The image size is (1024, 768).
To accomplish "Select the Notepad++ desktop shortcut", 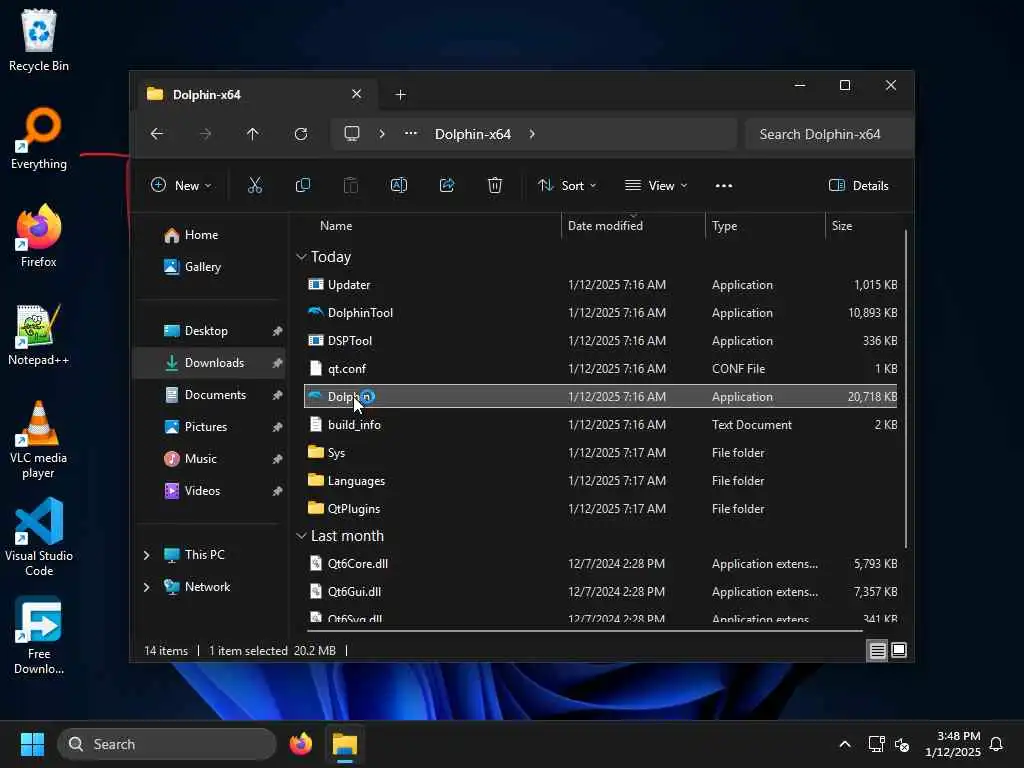I will 39,334.
